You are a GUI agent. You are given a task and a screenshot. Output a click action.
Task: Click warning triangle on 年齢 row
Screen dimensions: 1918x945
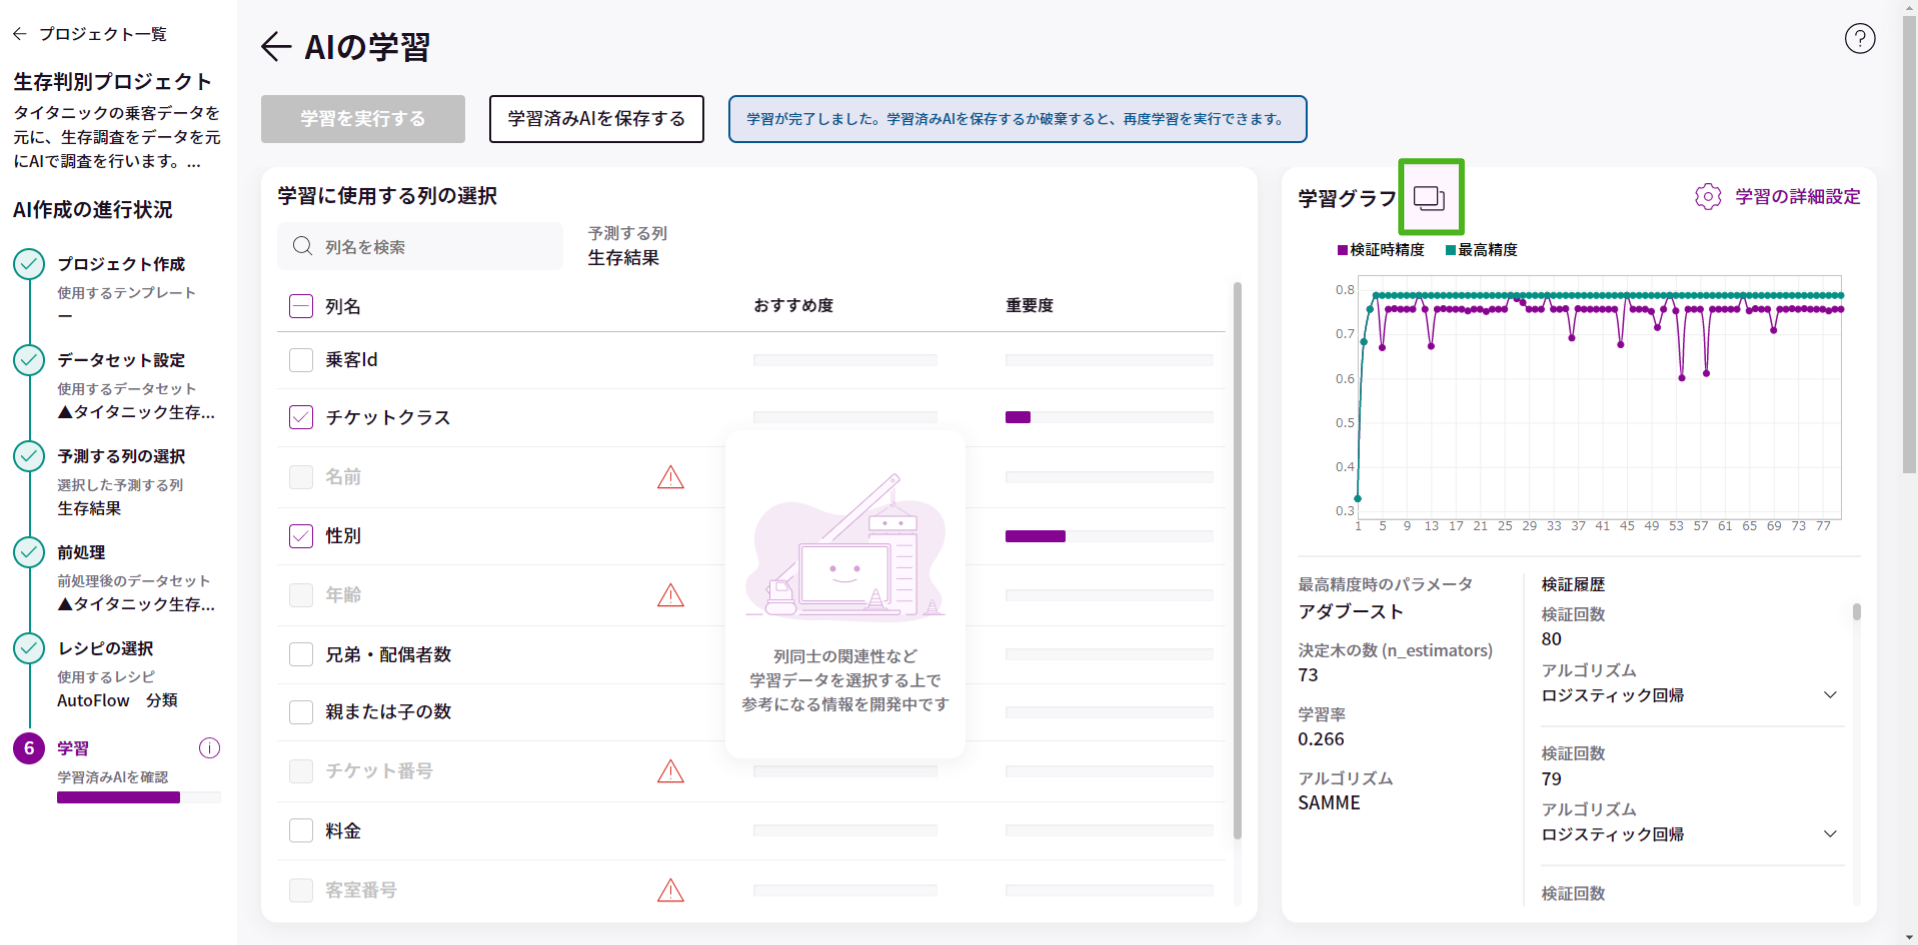[x=671, y=595]
